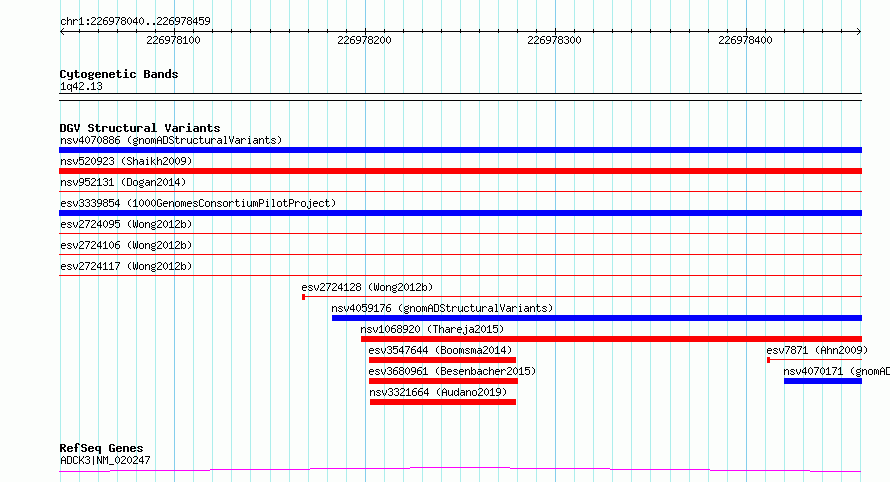Click the nsv952131 (Dogan2014) label
The height and width of the screenshot is (482, 890).
pyautogui.click(x=123, y=182)
